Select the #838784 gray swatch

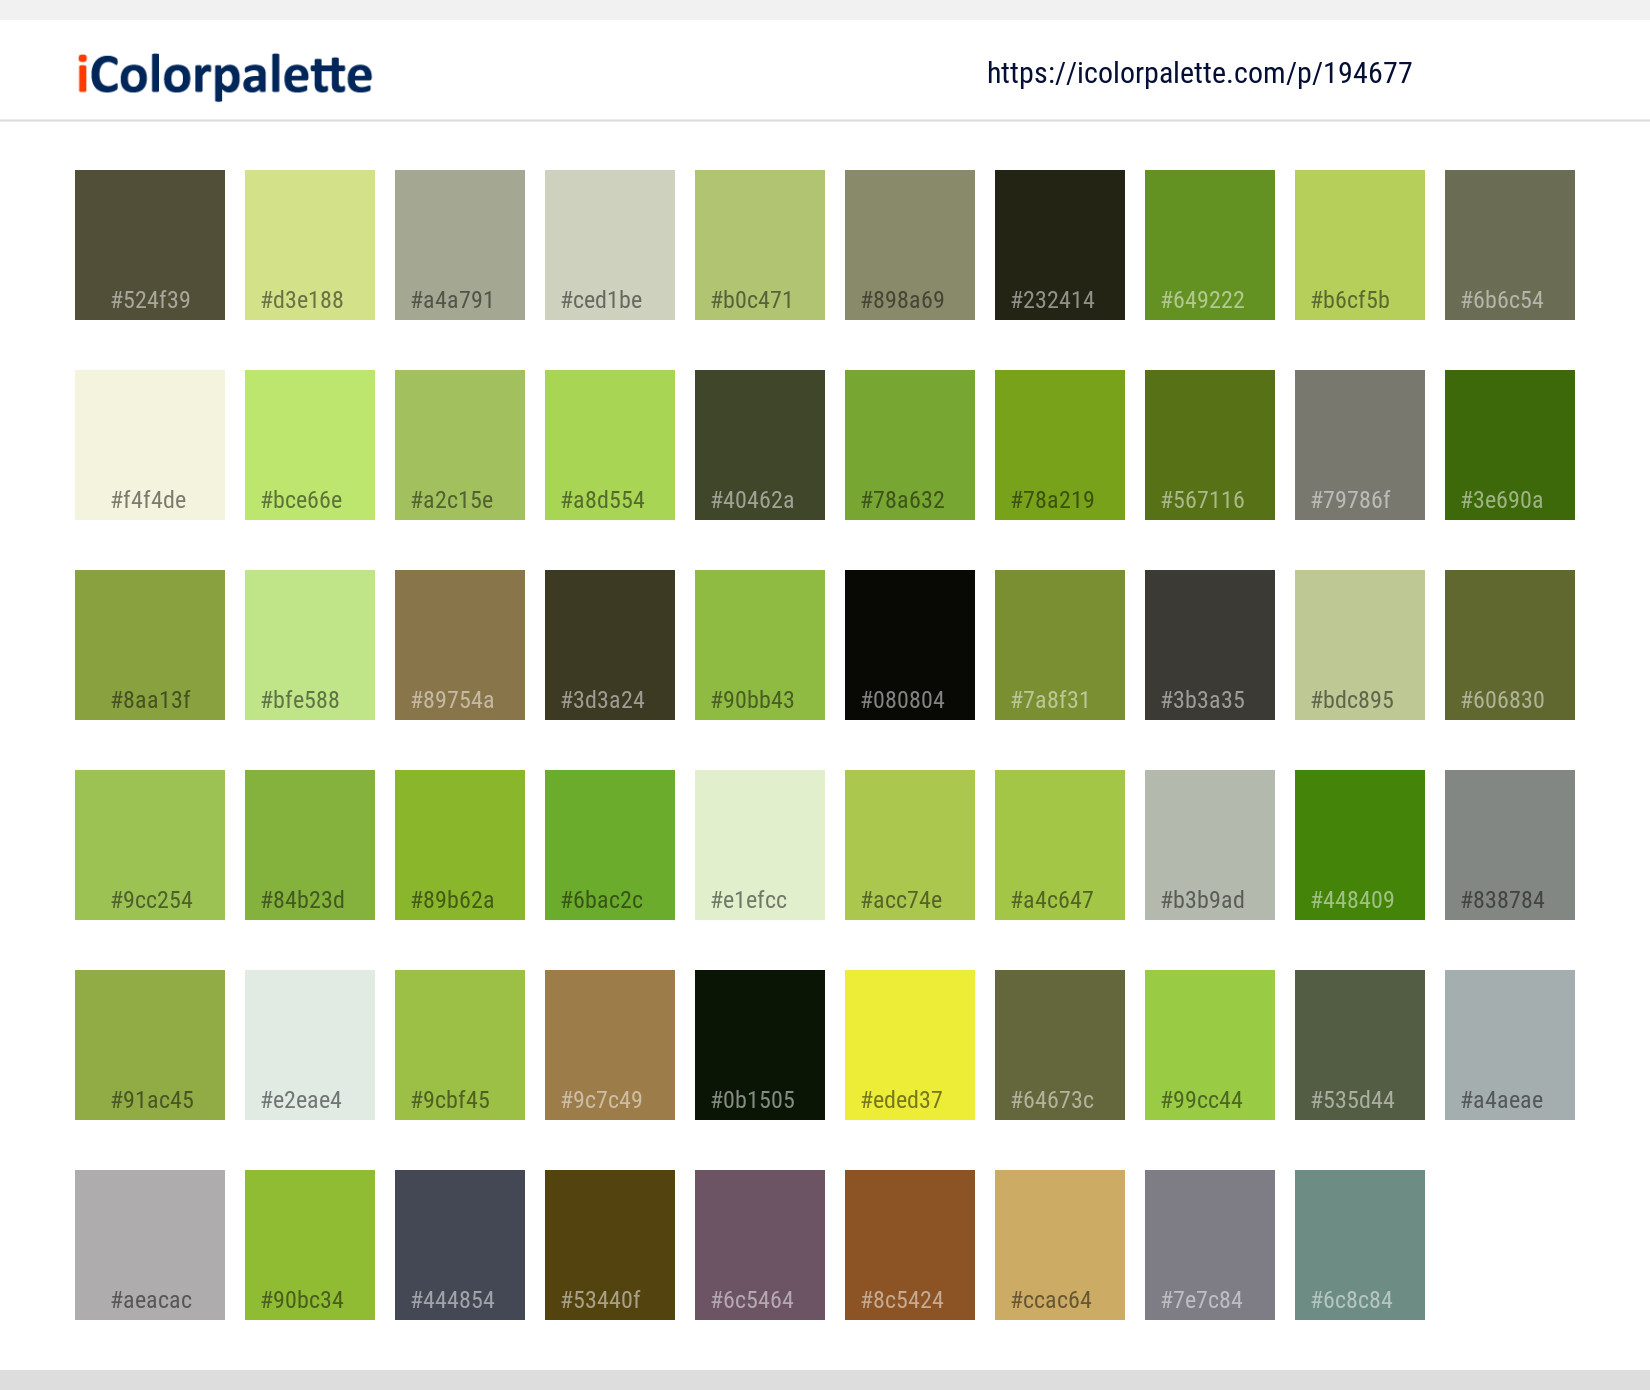click(x=1510, y=845)
